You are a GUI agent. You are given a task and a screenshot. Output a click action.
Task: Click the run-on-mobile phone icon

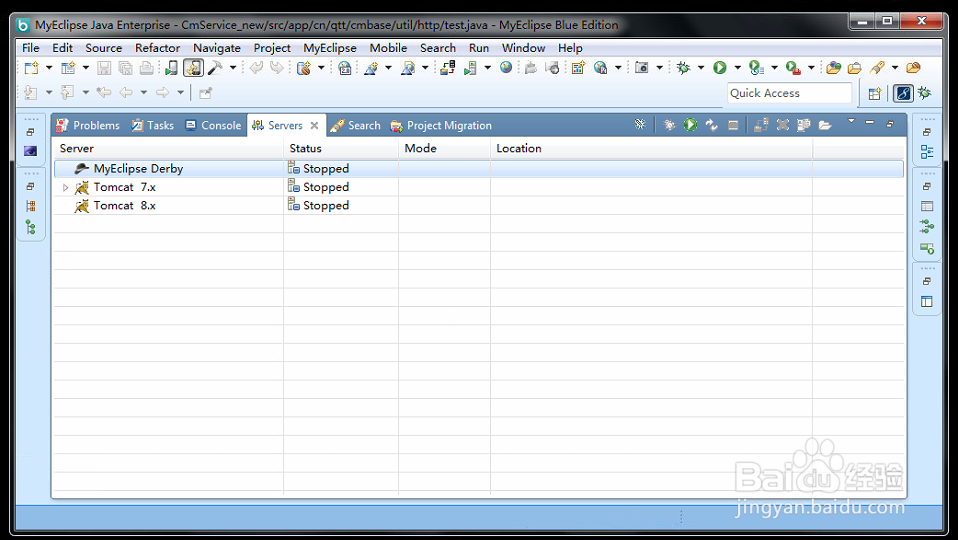172,68
